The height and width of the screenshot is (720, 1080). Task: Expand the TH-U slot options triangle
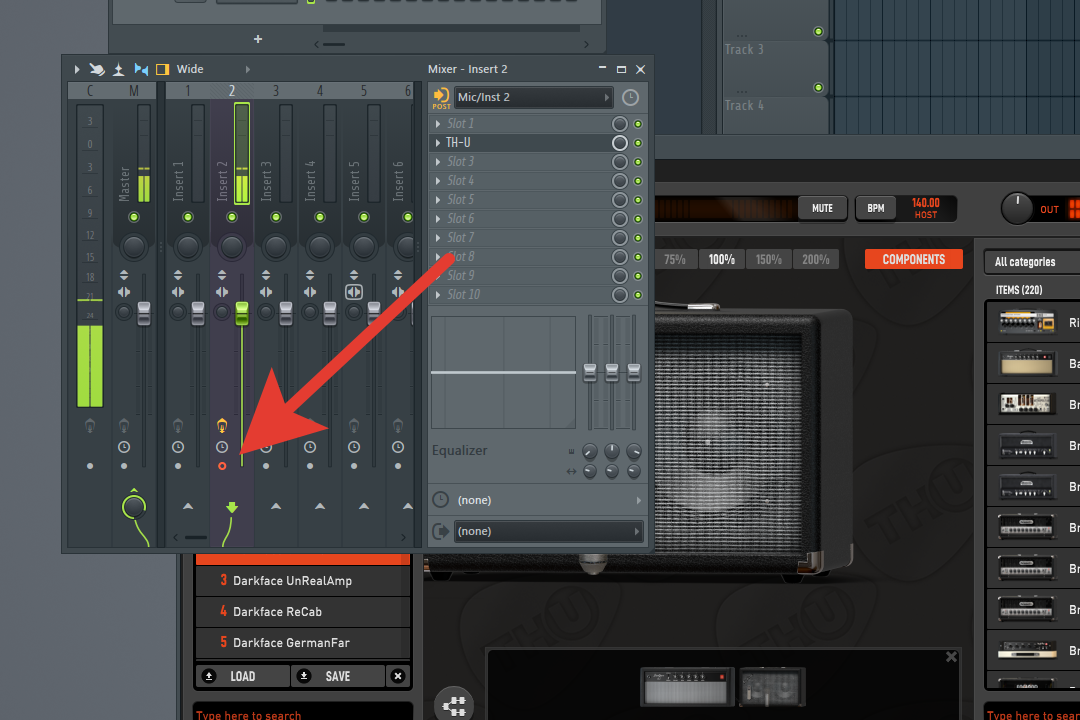coord(437,142)
